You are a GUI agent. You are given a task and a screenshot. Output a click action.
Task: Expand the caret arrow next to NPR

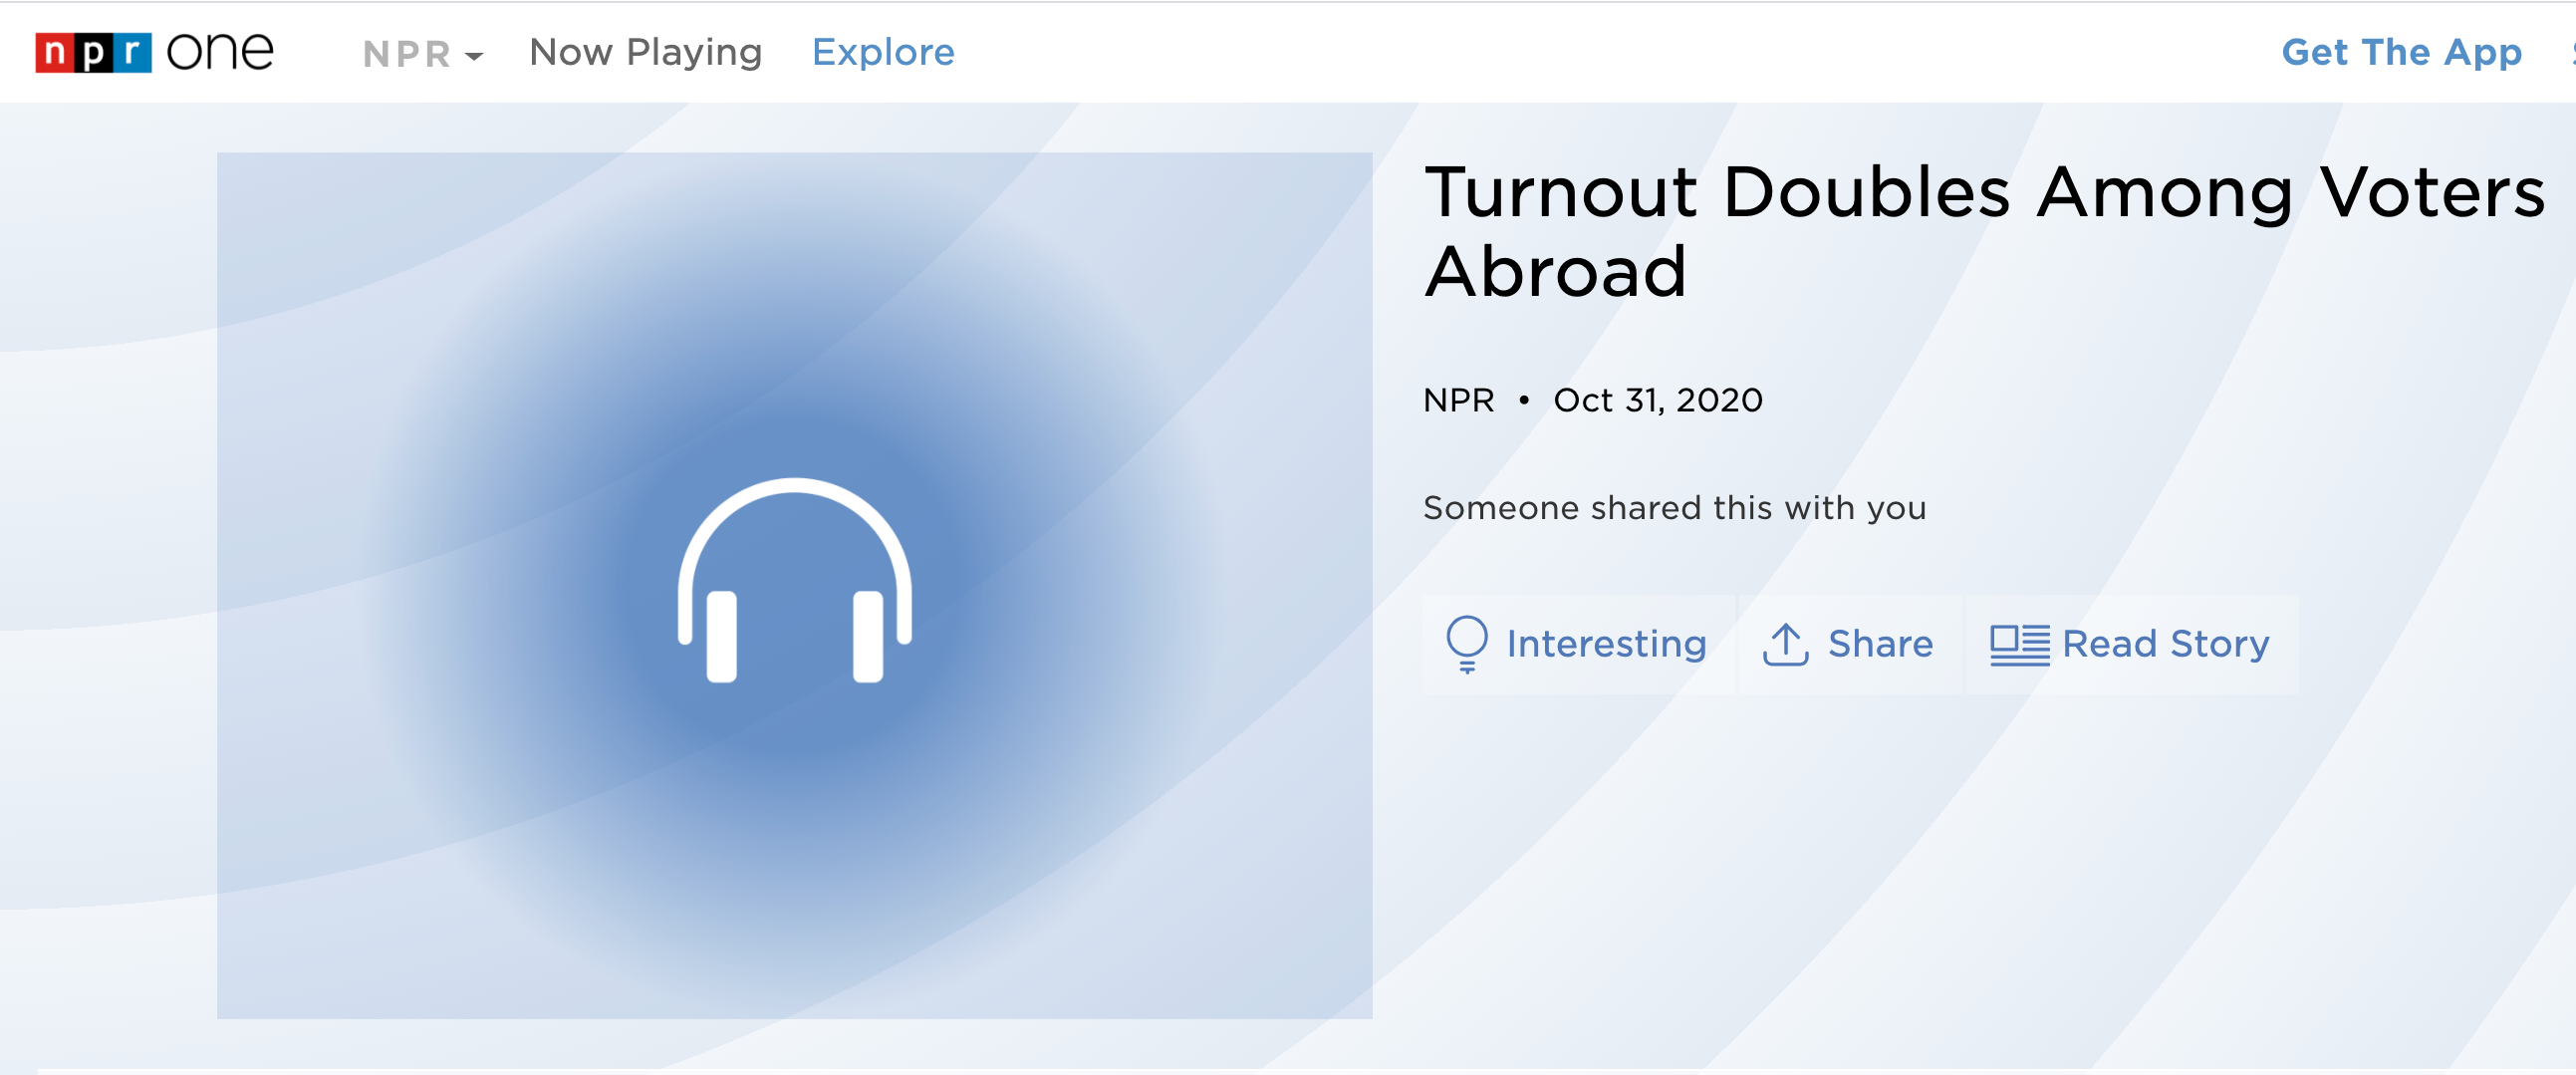coord(474,56)
